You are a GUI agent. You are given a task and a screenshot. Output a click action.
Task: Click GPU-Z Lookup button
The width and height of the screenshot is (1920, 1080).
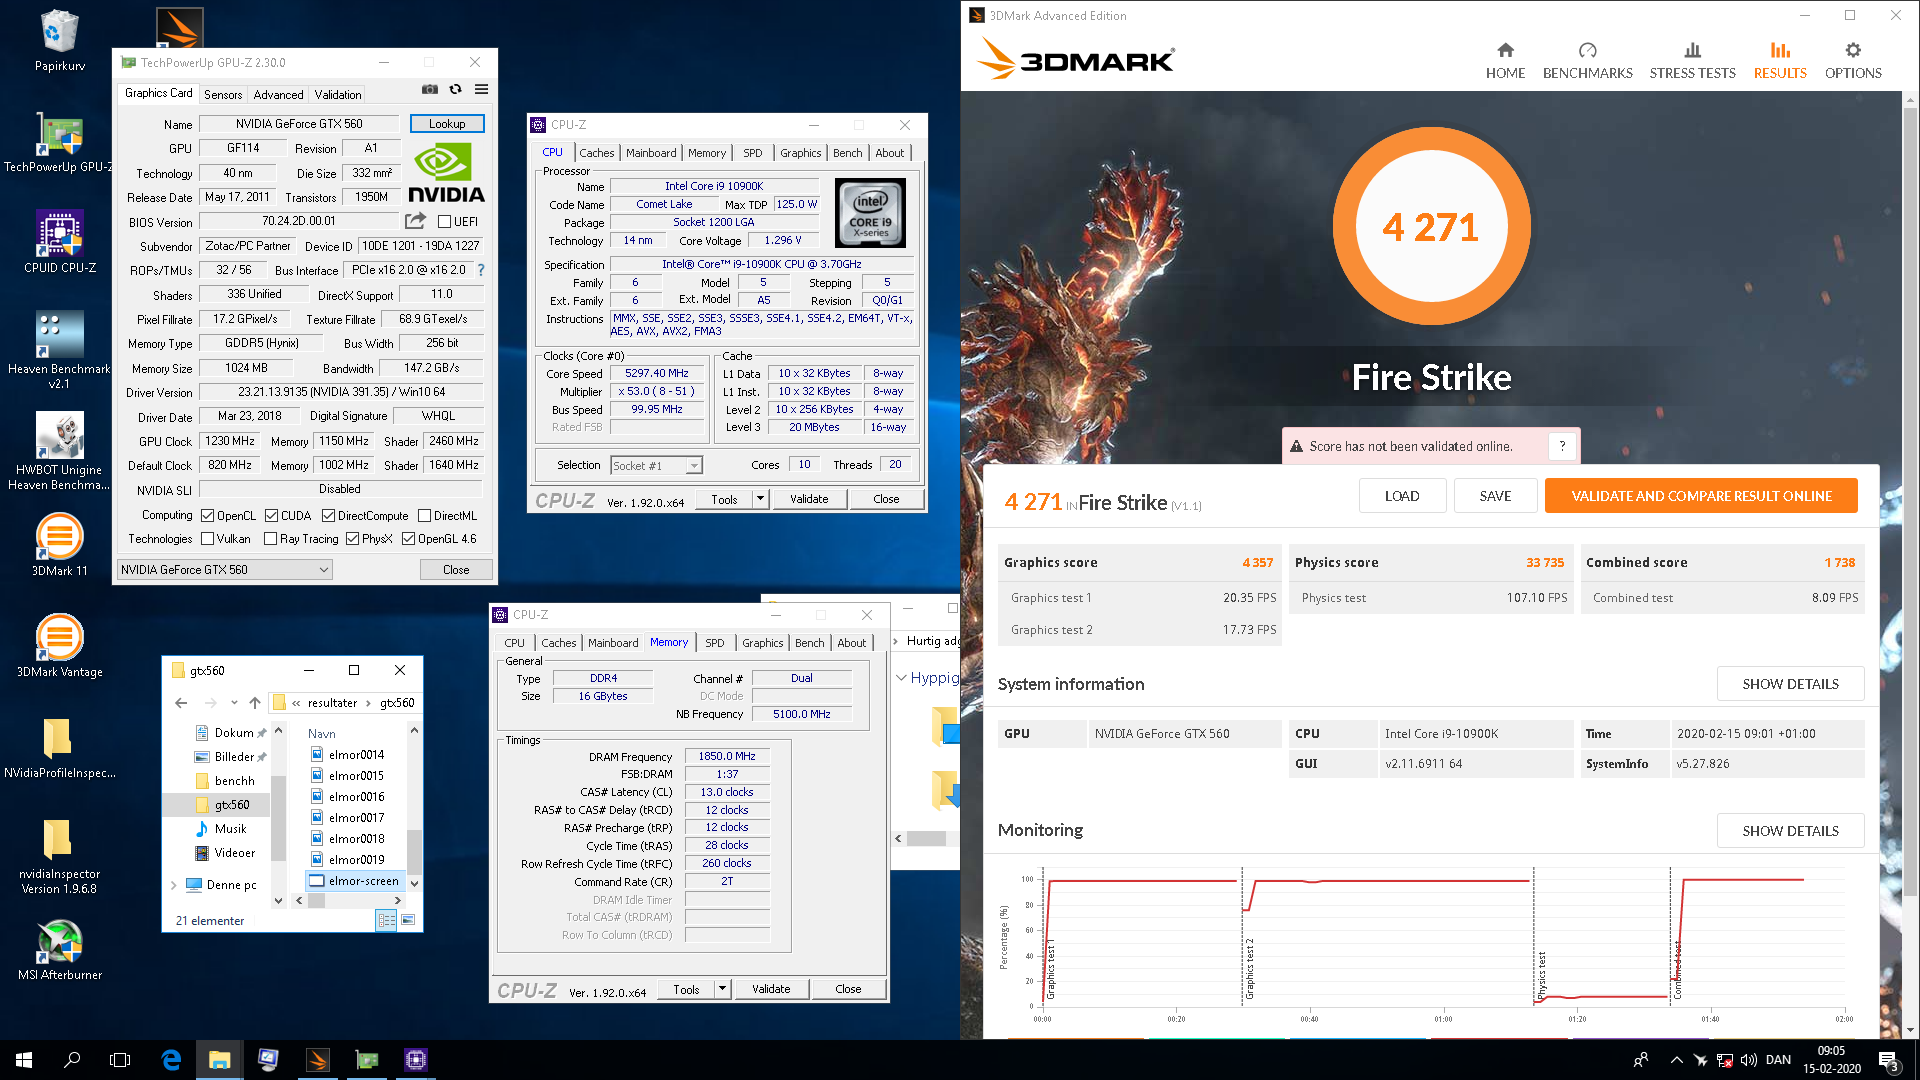pos(447,124)
